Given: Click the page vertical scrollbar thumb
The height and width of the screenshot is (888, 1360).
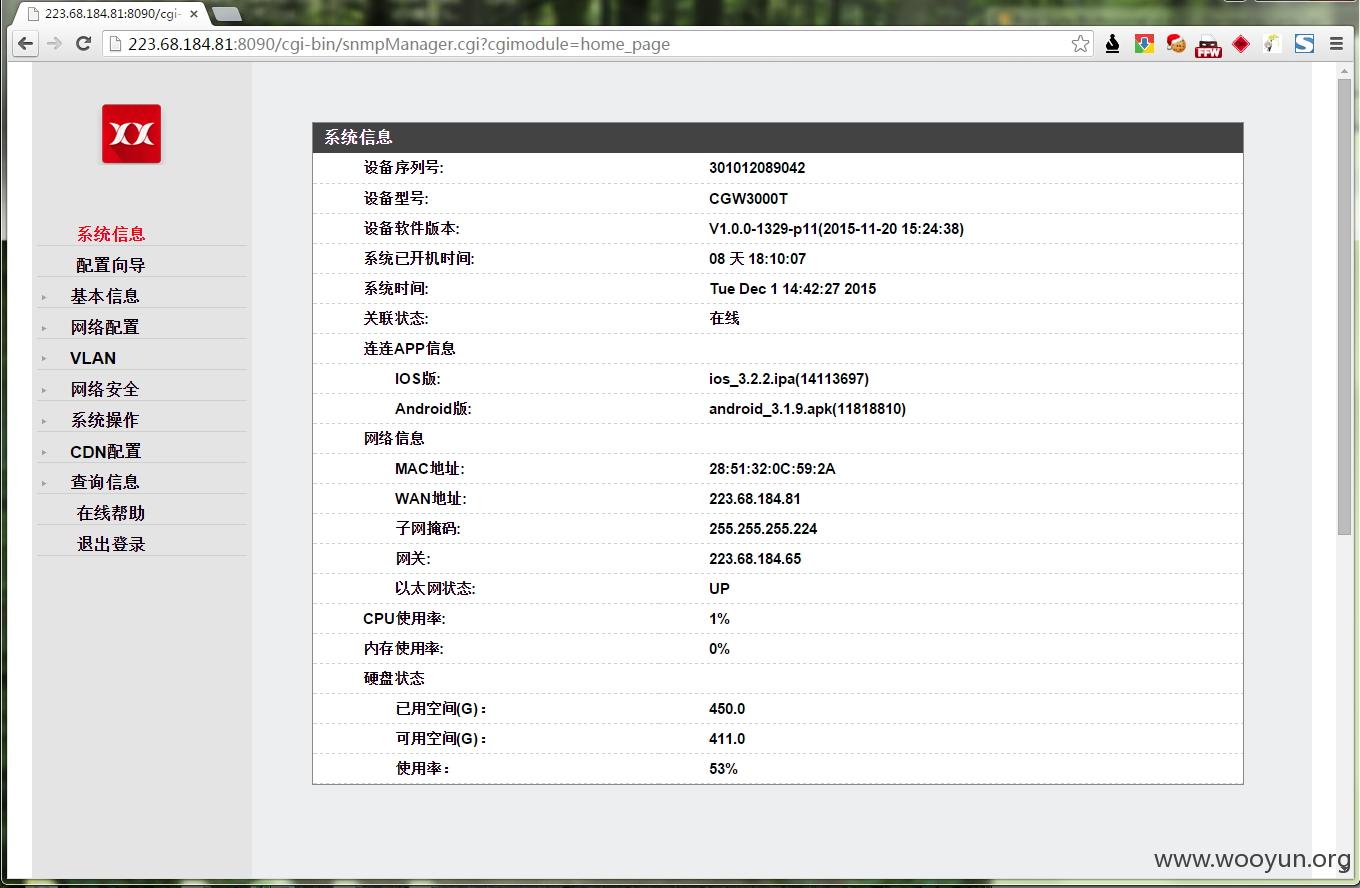Looking at the screenshot, I should (x=1344, y=305).
